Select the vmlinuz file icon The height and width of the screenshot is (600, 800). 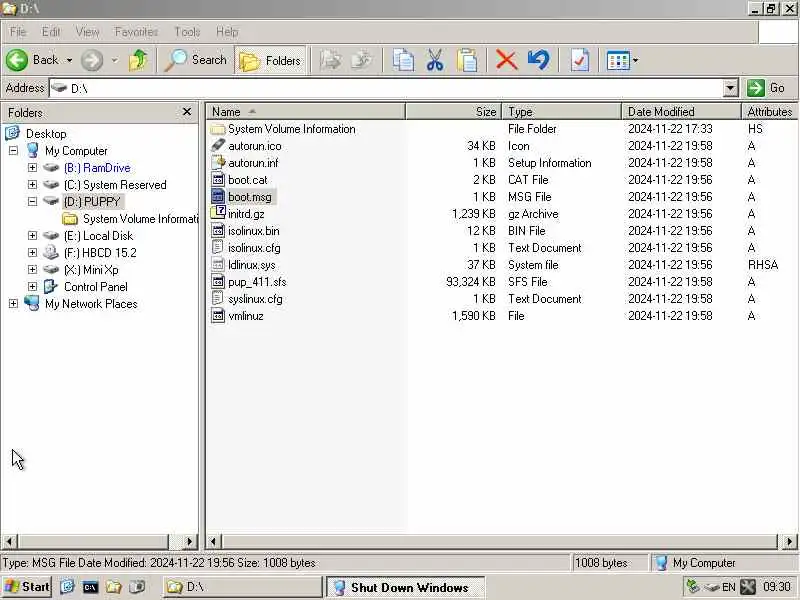(218, 316)
